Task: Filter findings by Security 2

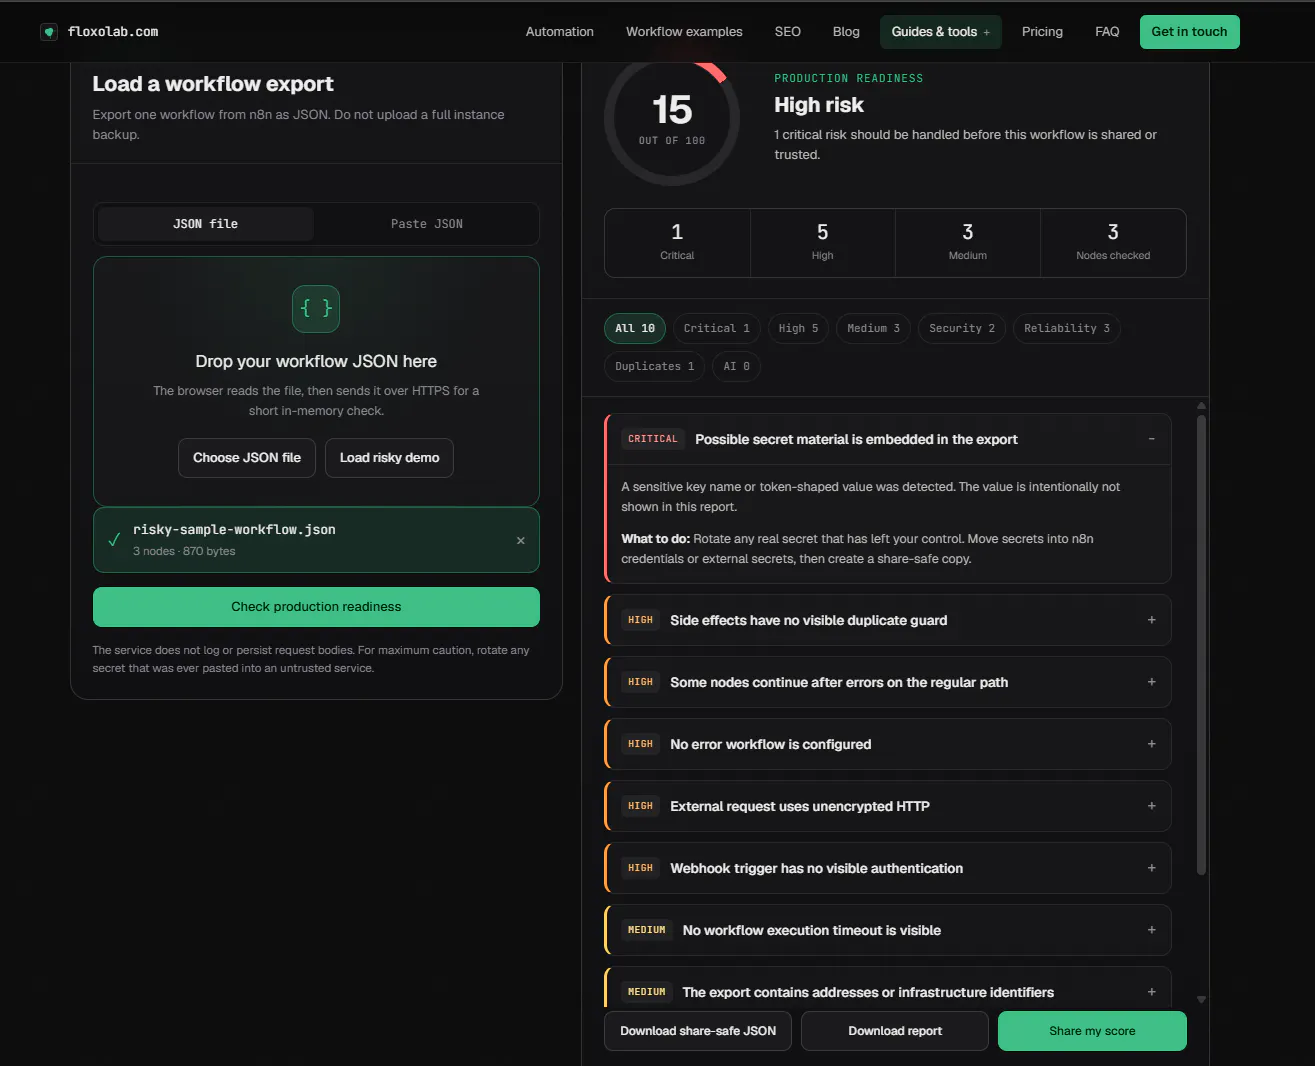Action: (x=962, y=328)
